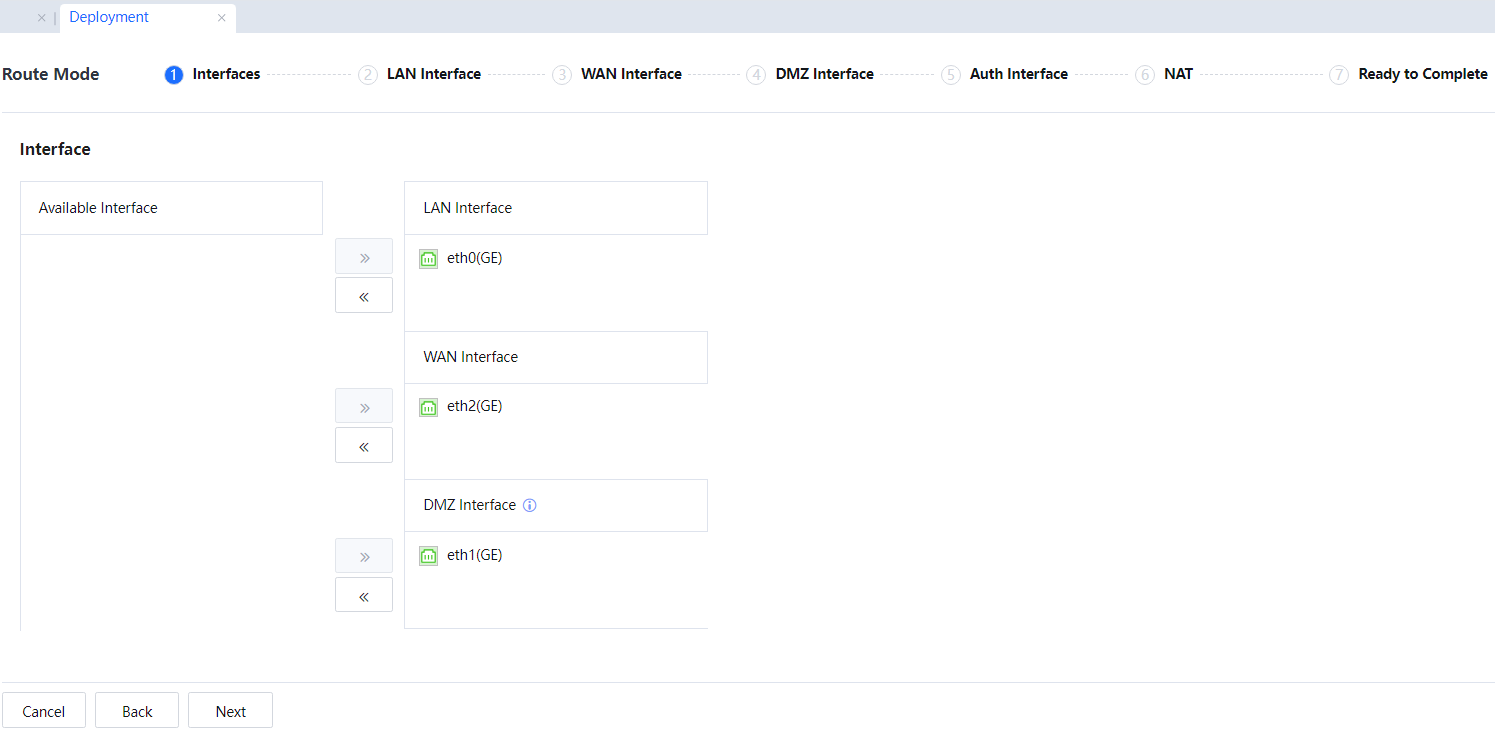The height and width of the screenshot is (748, 1495).
Task: Click the eth0(GE) port icon
Action: click(428, 259)
